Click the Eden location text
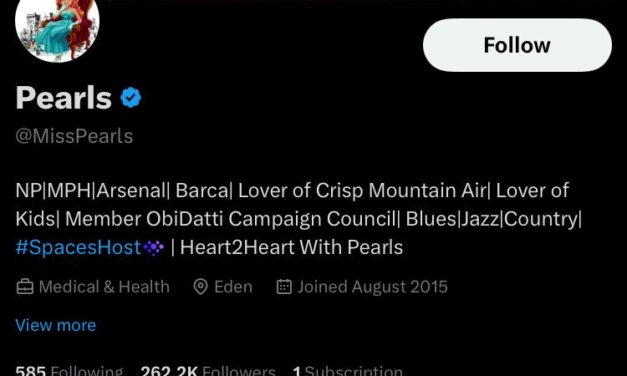627x376 pixels. (x=233, y=287)
